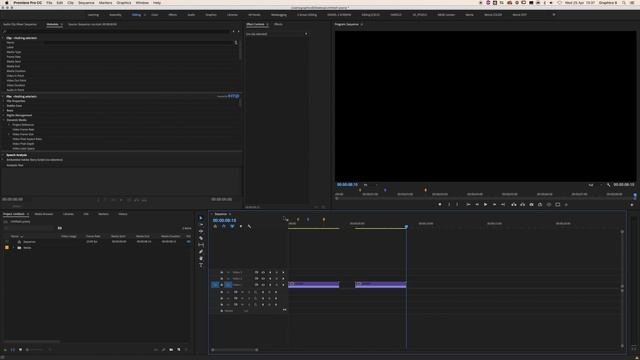Export a frame with the camera icon
640x360 pixels.
click(x=531, y=204)
